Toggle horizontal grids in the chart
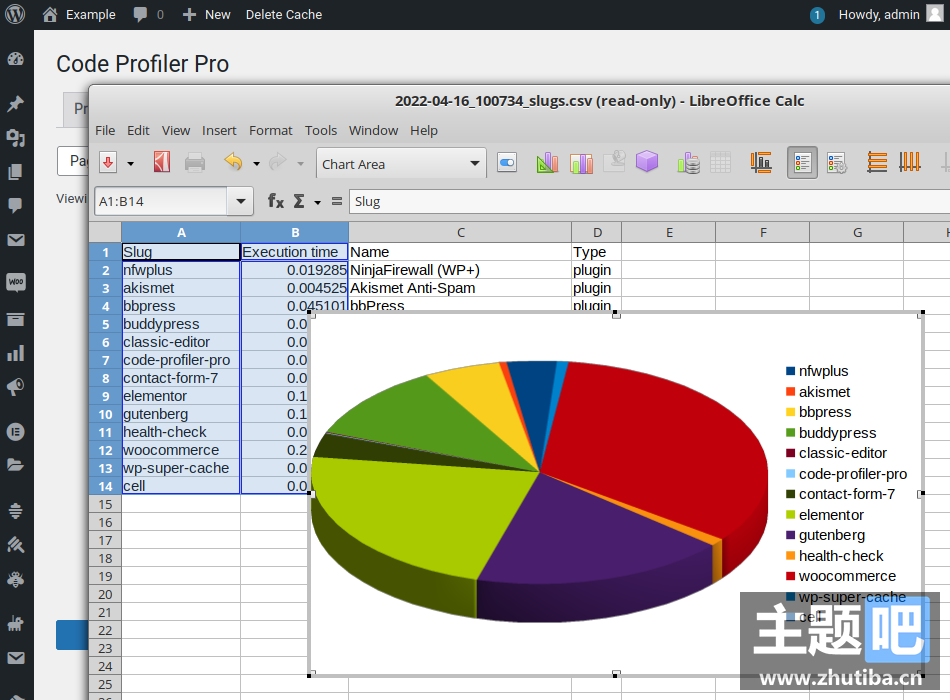Screen dimensions: 950x700 click(x=877, y=162)
